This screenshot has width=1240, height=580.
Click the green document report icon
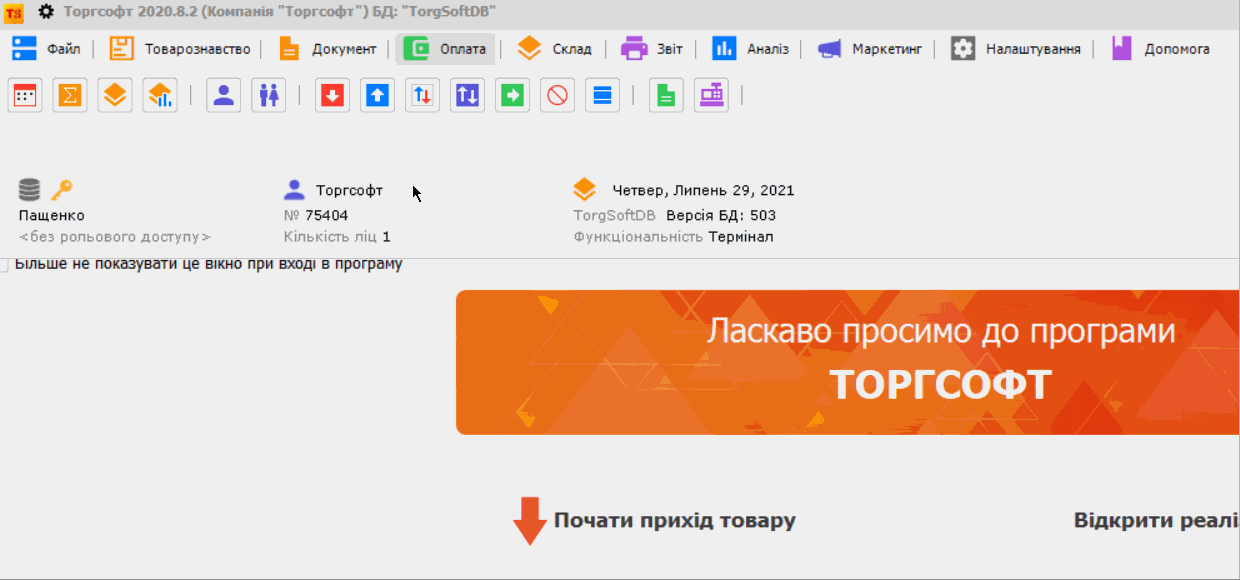[666, 94]
